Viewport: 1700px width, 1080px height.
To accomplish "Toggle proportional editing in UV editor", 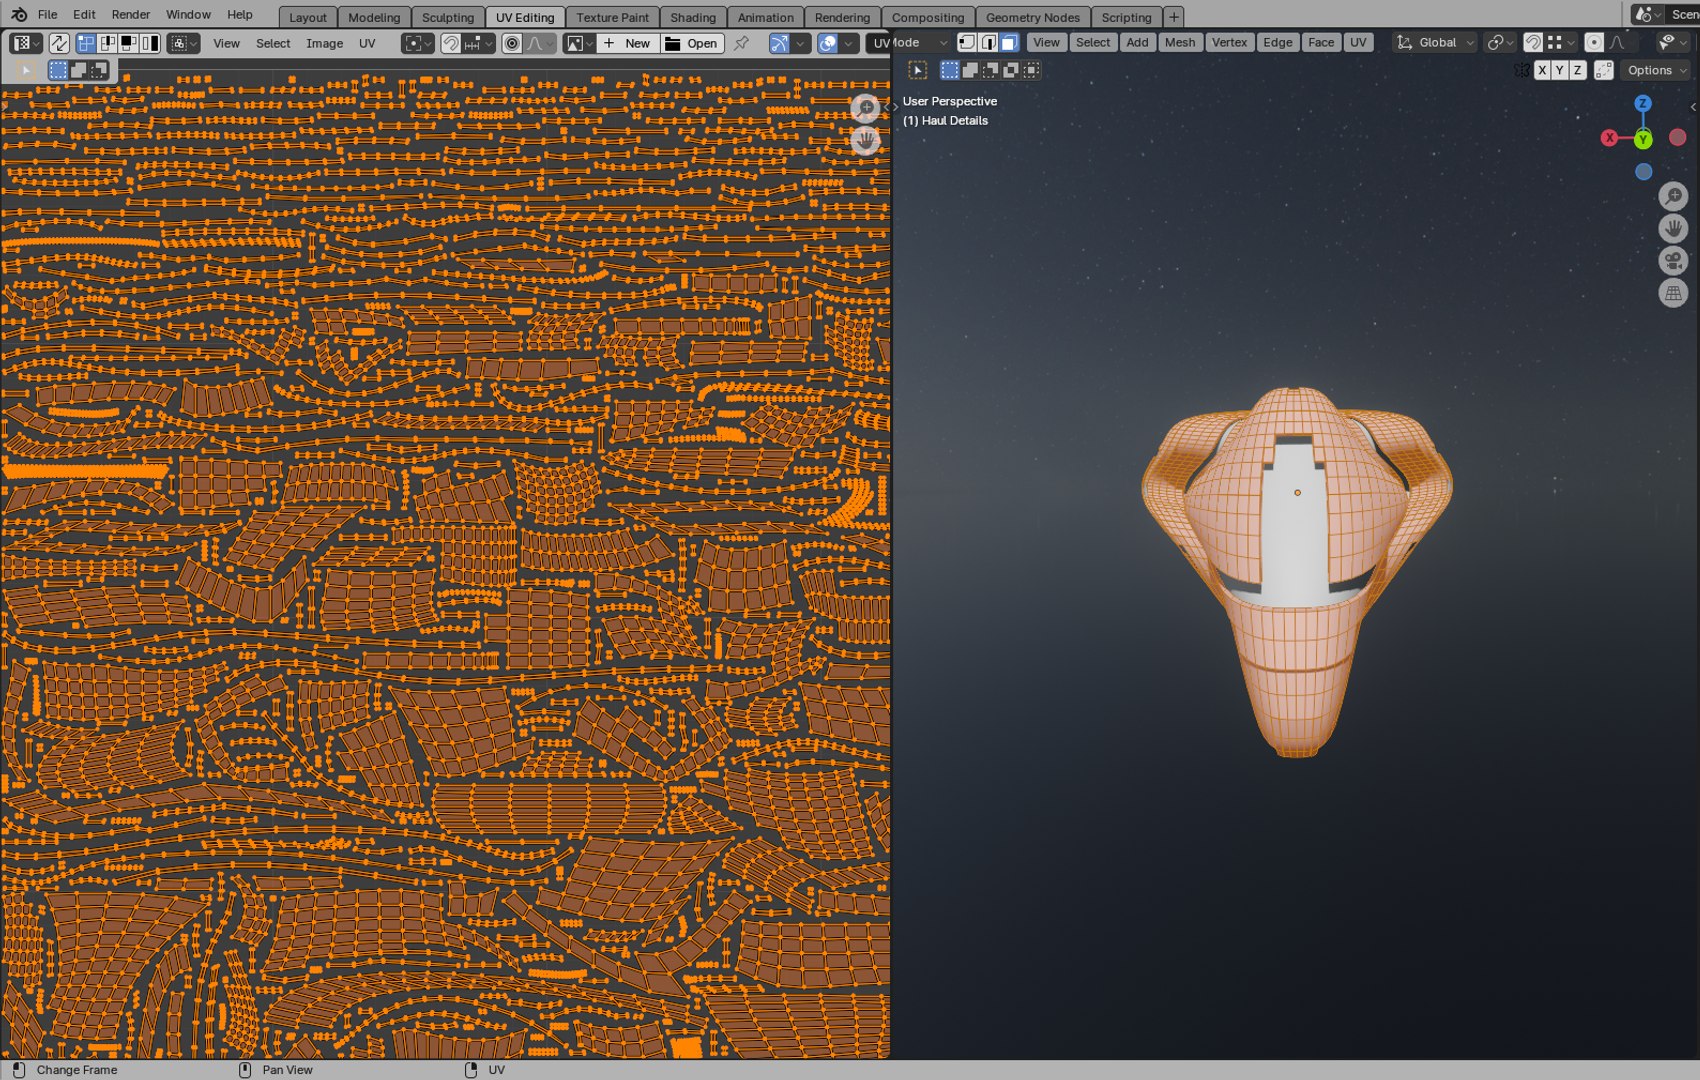I will (512, 43).
